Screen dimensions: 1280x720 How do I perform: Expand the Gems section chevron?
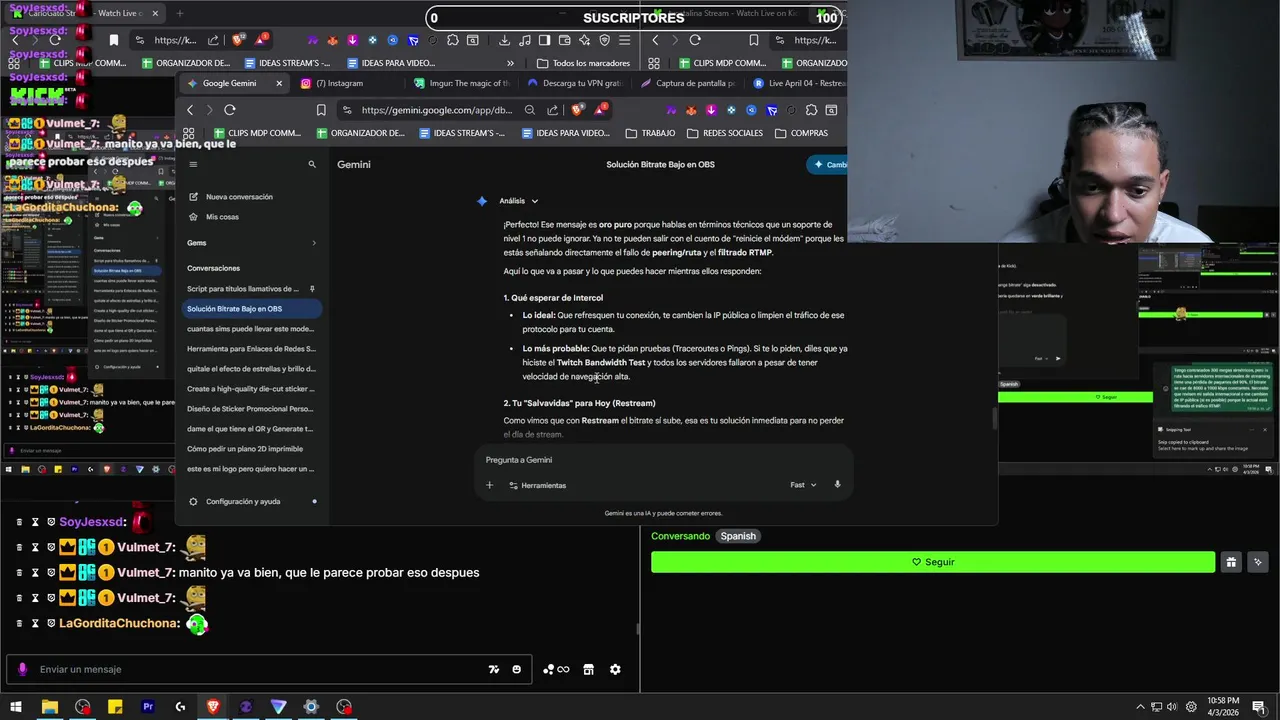[313, 243]
